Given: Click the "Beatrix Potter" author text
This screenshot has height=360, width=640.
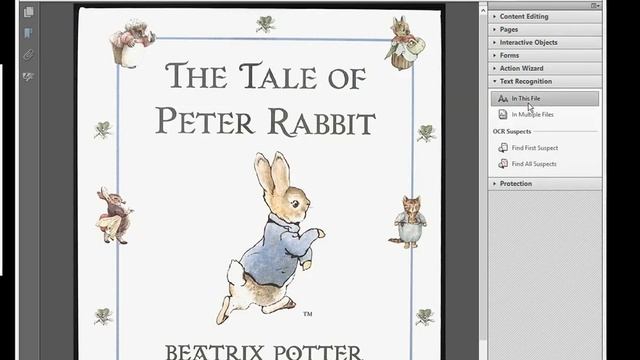Looking at the screenshot, I should click(264, 352).
